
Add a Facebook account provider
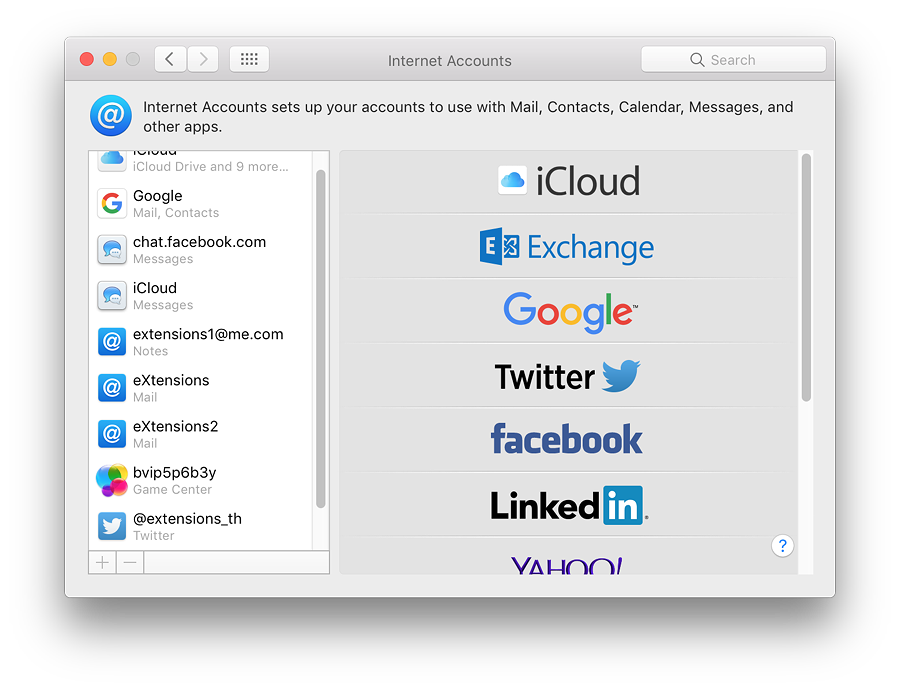[568, 440]
